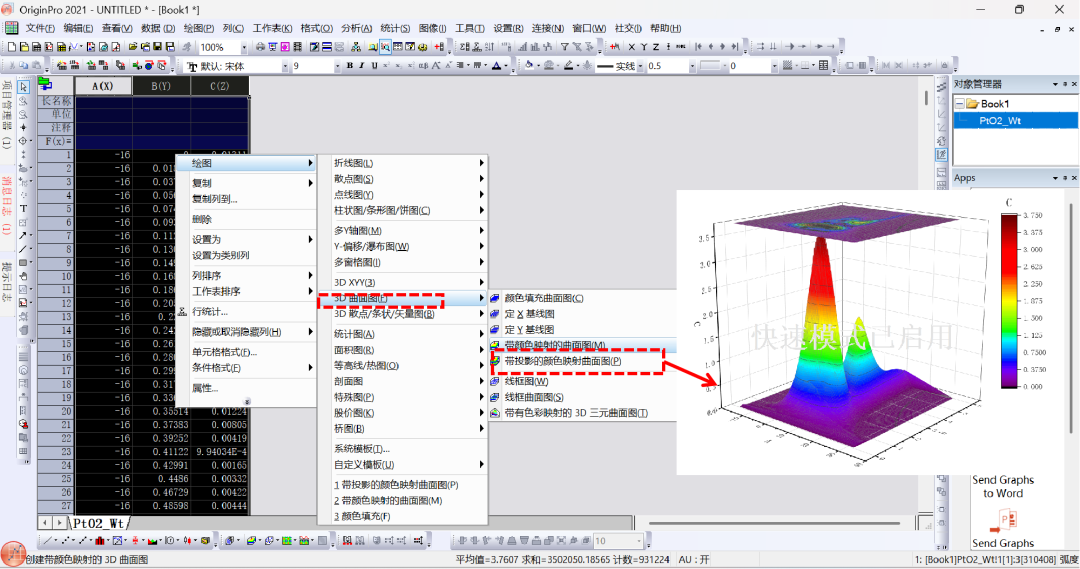The width and height of the screenshot is (1080, 569).
Task: Open 行统计... from context menu
Action: 246,311
